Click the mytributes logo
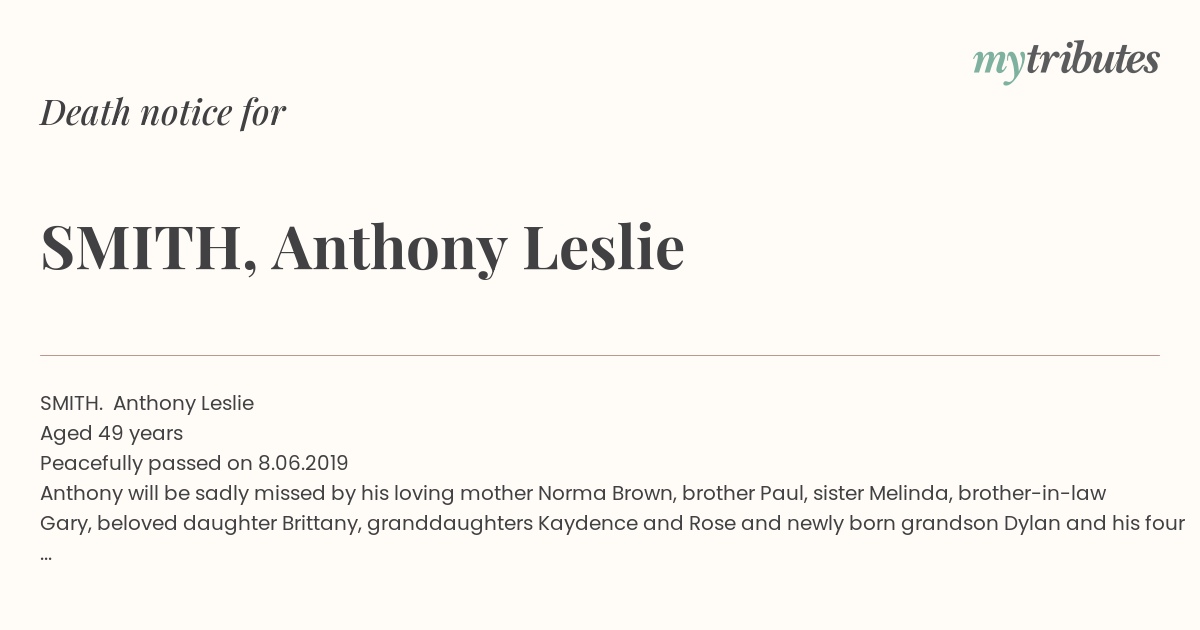This screenshot has height=630, width=1200. pos(1066,62)
